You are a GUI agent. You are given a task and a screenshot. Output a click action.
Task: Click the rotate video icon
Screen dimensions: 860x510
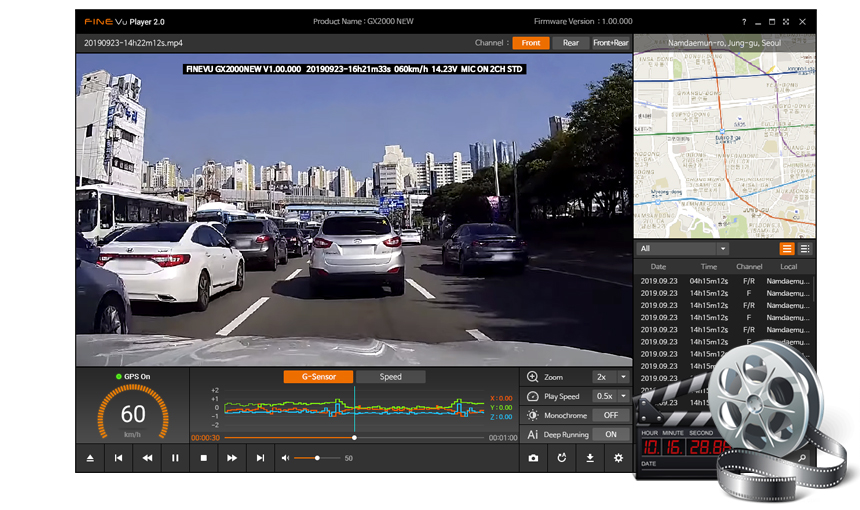(562, 458)
